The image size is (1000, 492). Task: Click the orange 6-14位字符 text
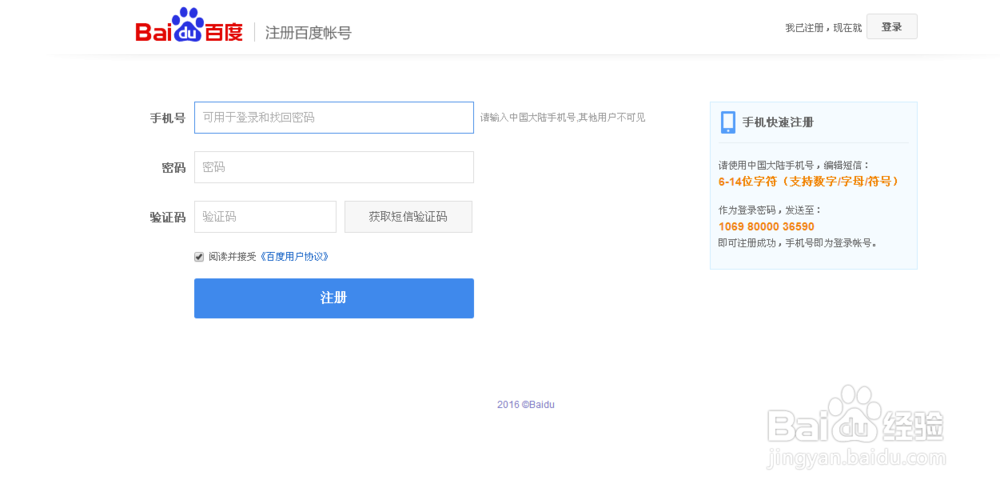808,181
